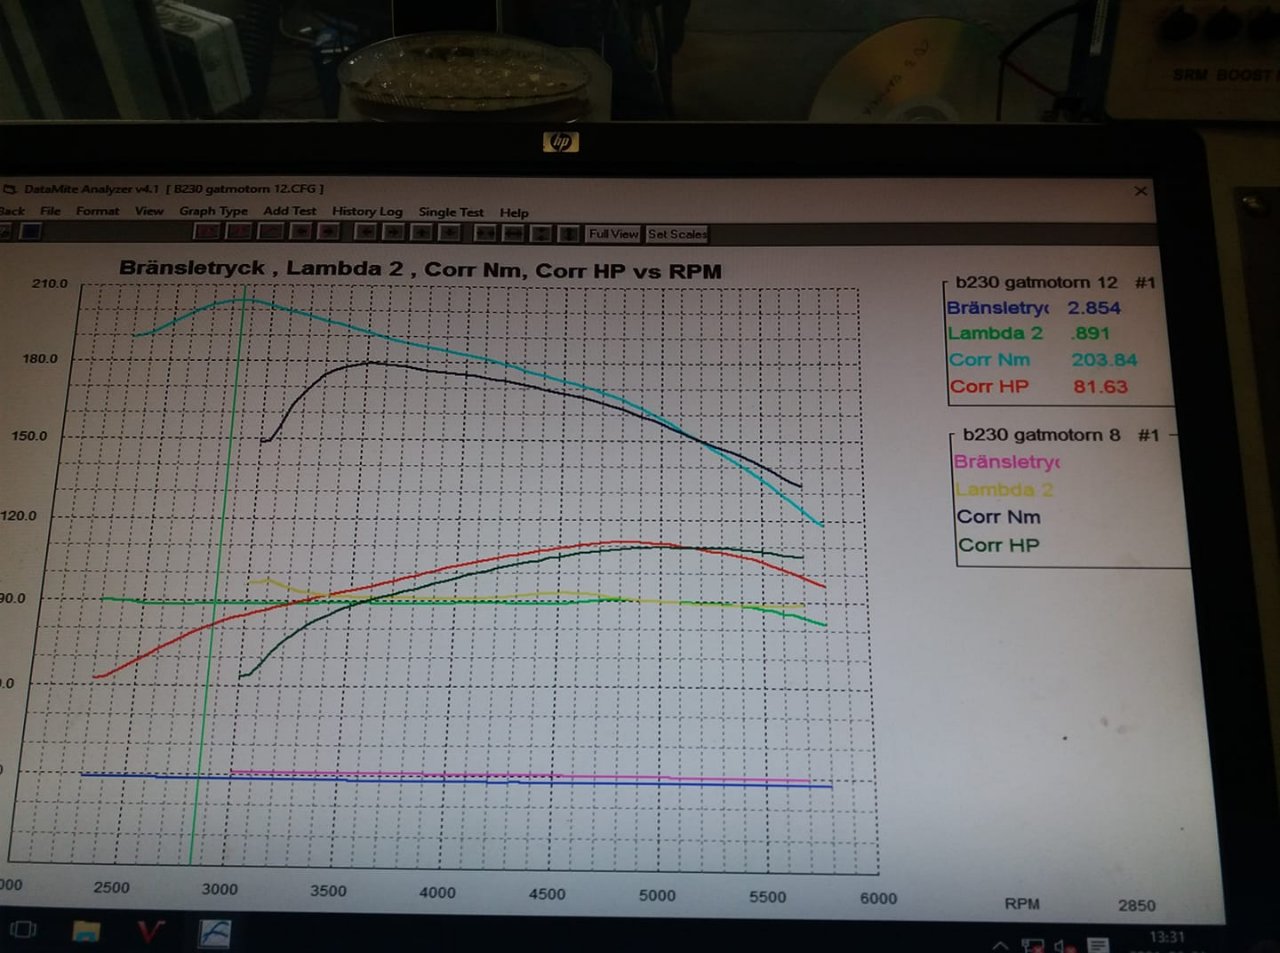Viewport: 1280px width, 953px height.
Task: Click the shift-graph-left arrow icon
Action: tap(366, 233)
